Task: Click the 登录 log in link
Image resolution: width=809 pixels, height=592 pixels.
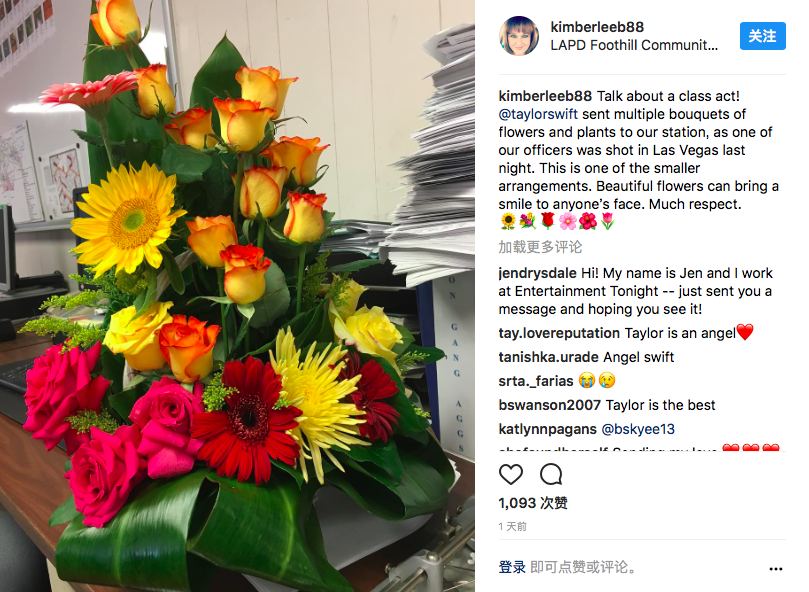Action: tap(512, 567)
